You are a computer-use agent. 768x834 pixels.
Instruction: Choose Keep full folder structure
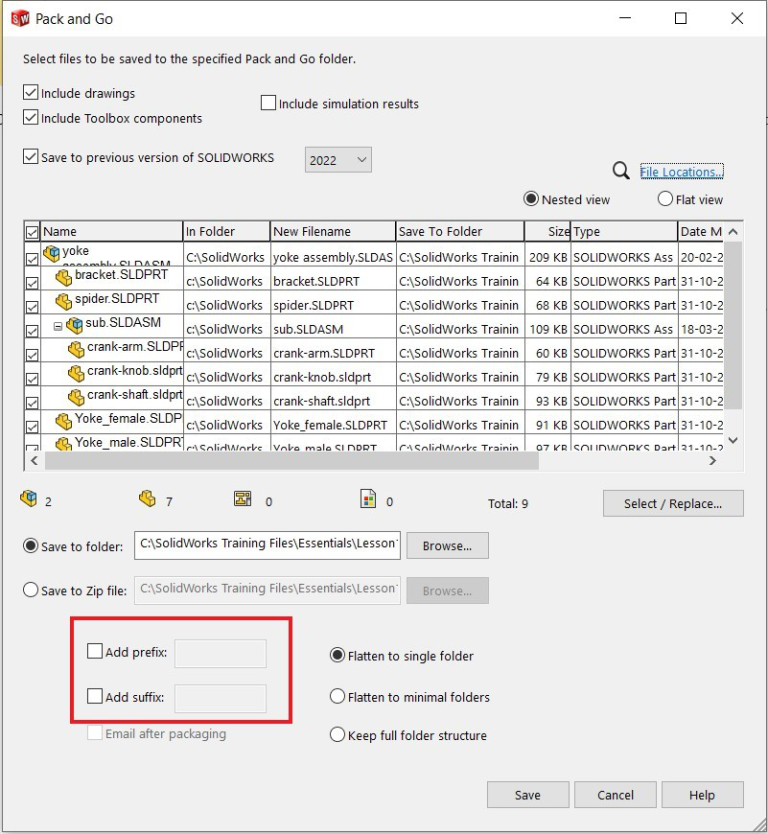point(337,735)
